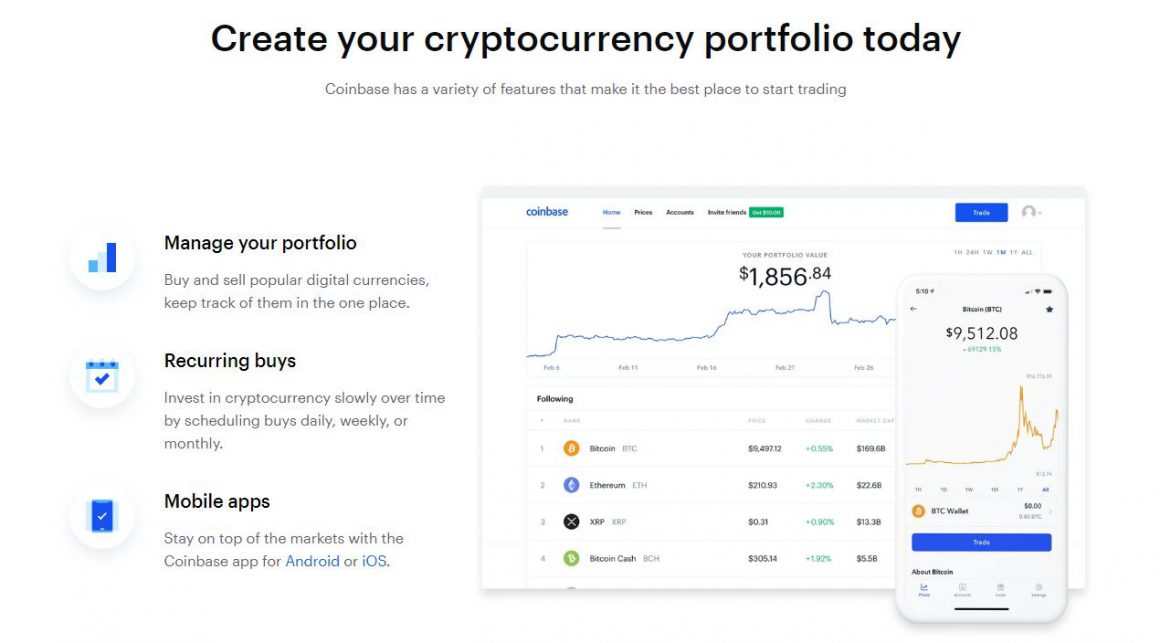Click the Bitcoin orange coin icon in Following list

571,448
